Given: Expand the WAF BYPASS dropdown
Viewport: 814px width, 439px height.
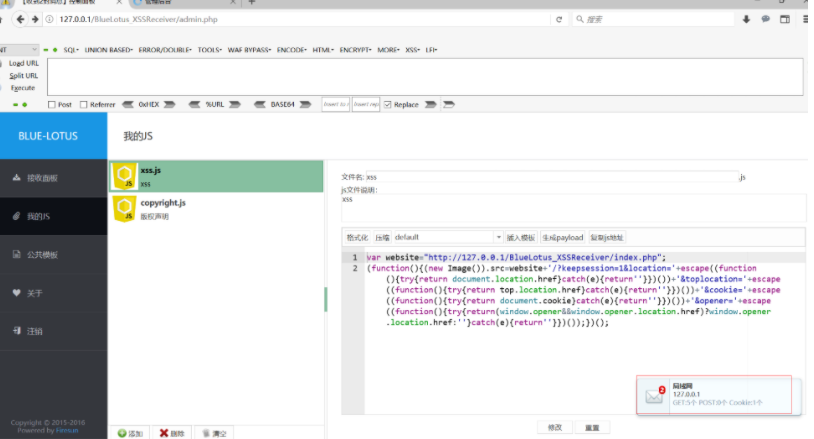Looking at the screenshot, I should (249, 50).
